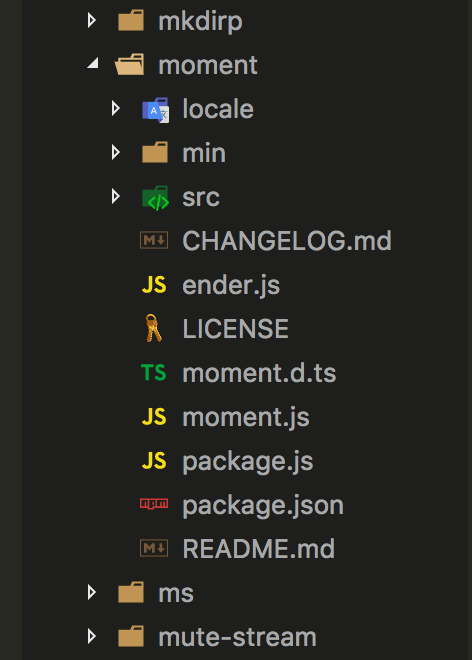Open the moment.d.ts file
The image size is (472, 660).
coord(259,373)
